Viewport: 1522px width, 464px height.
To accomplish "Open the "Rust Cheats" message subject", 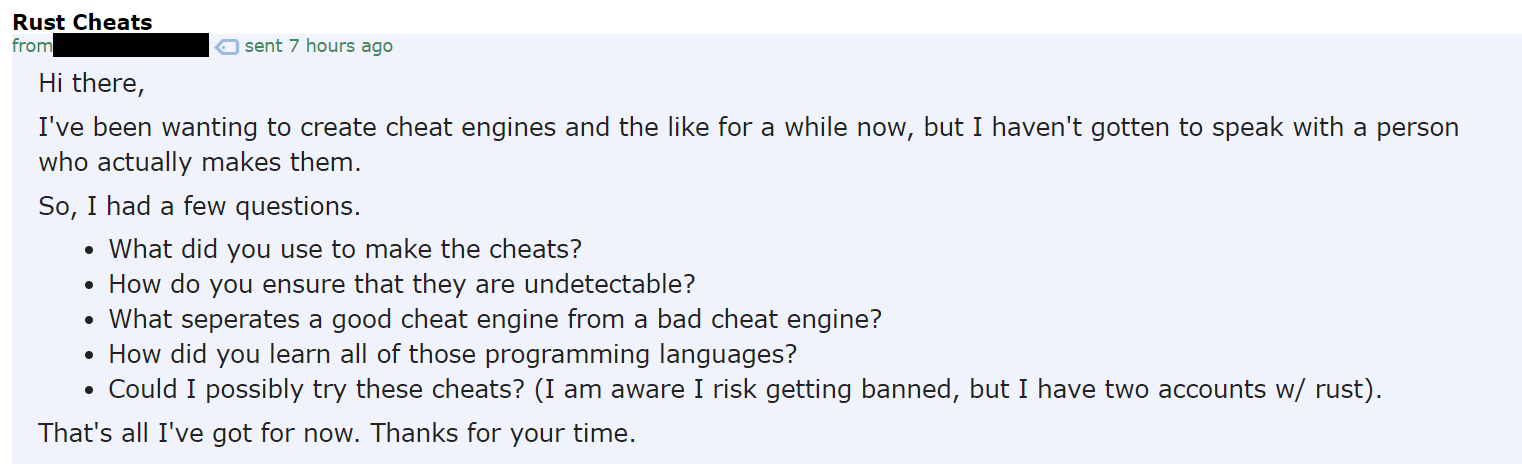I will pyautogui.click(x=82, y=22).
